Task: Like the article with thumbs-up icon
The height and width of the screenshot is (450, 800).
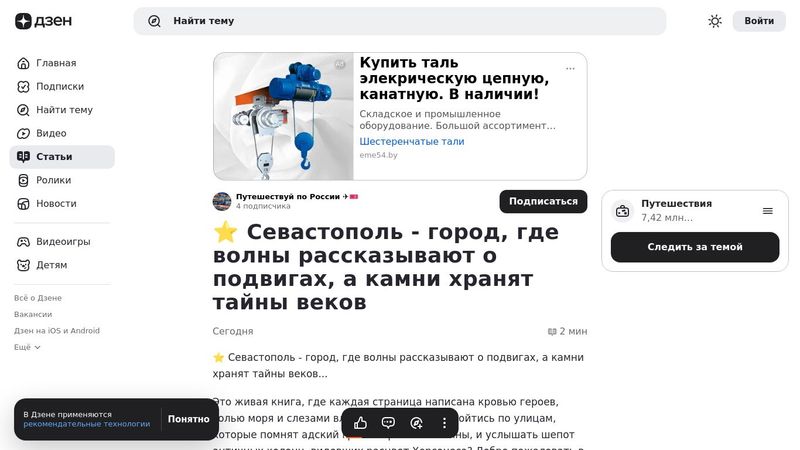Action: [x=360, y=423]
